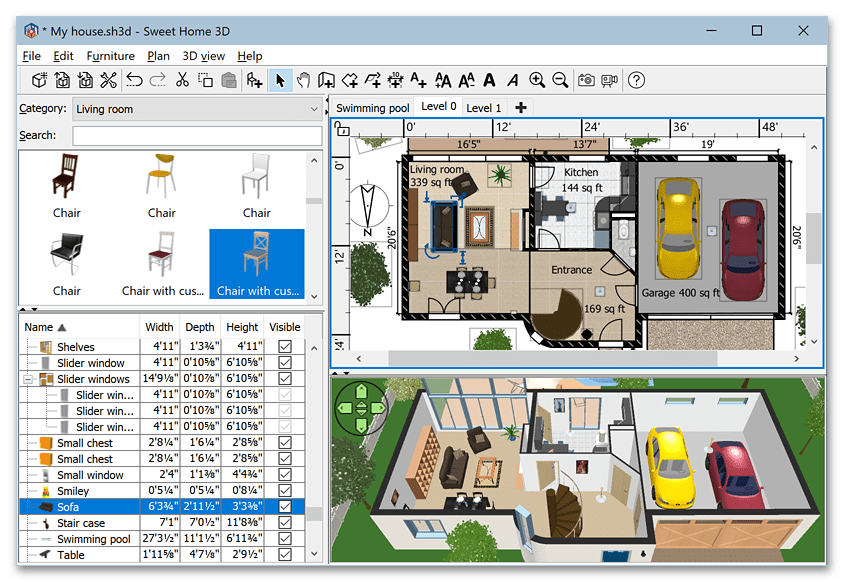Viewport: 844px width, 582px height.
Task: Switch to the Level 1 tab
Action: [x=483, y=108]
